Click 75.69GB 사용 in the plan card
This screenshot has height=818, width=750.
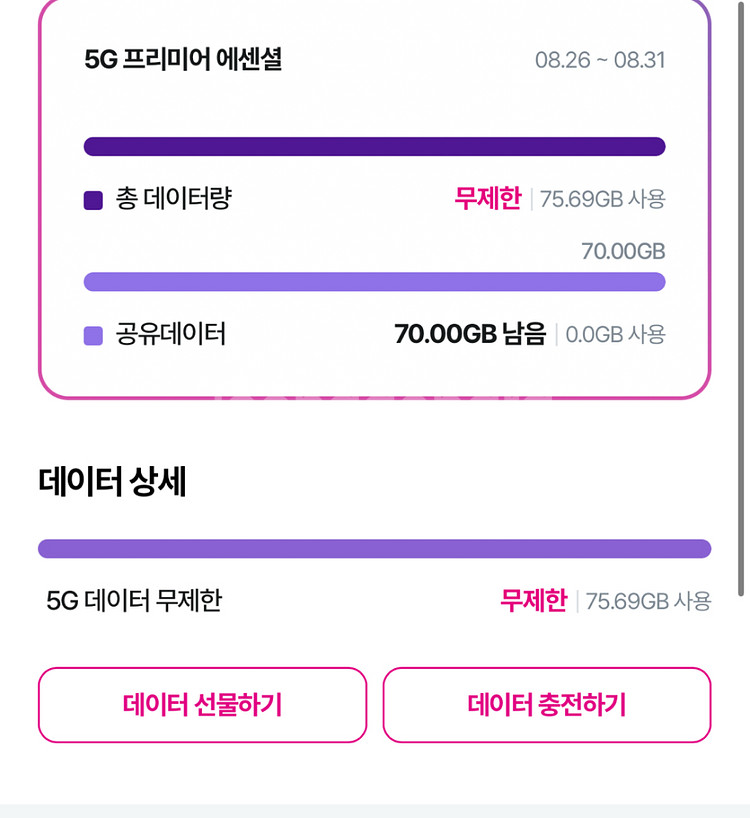click(x=602, y=200)
